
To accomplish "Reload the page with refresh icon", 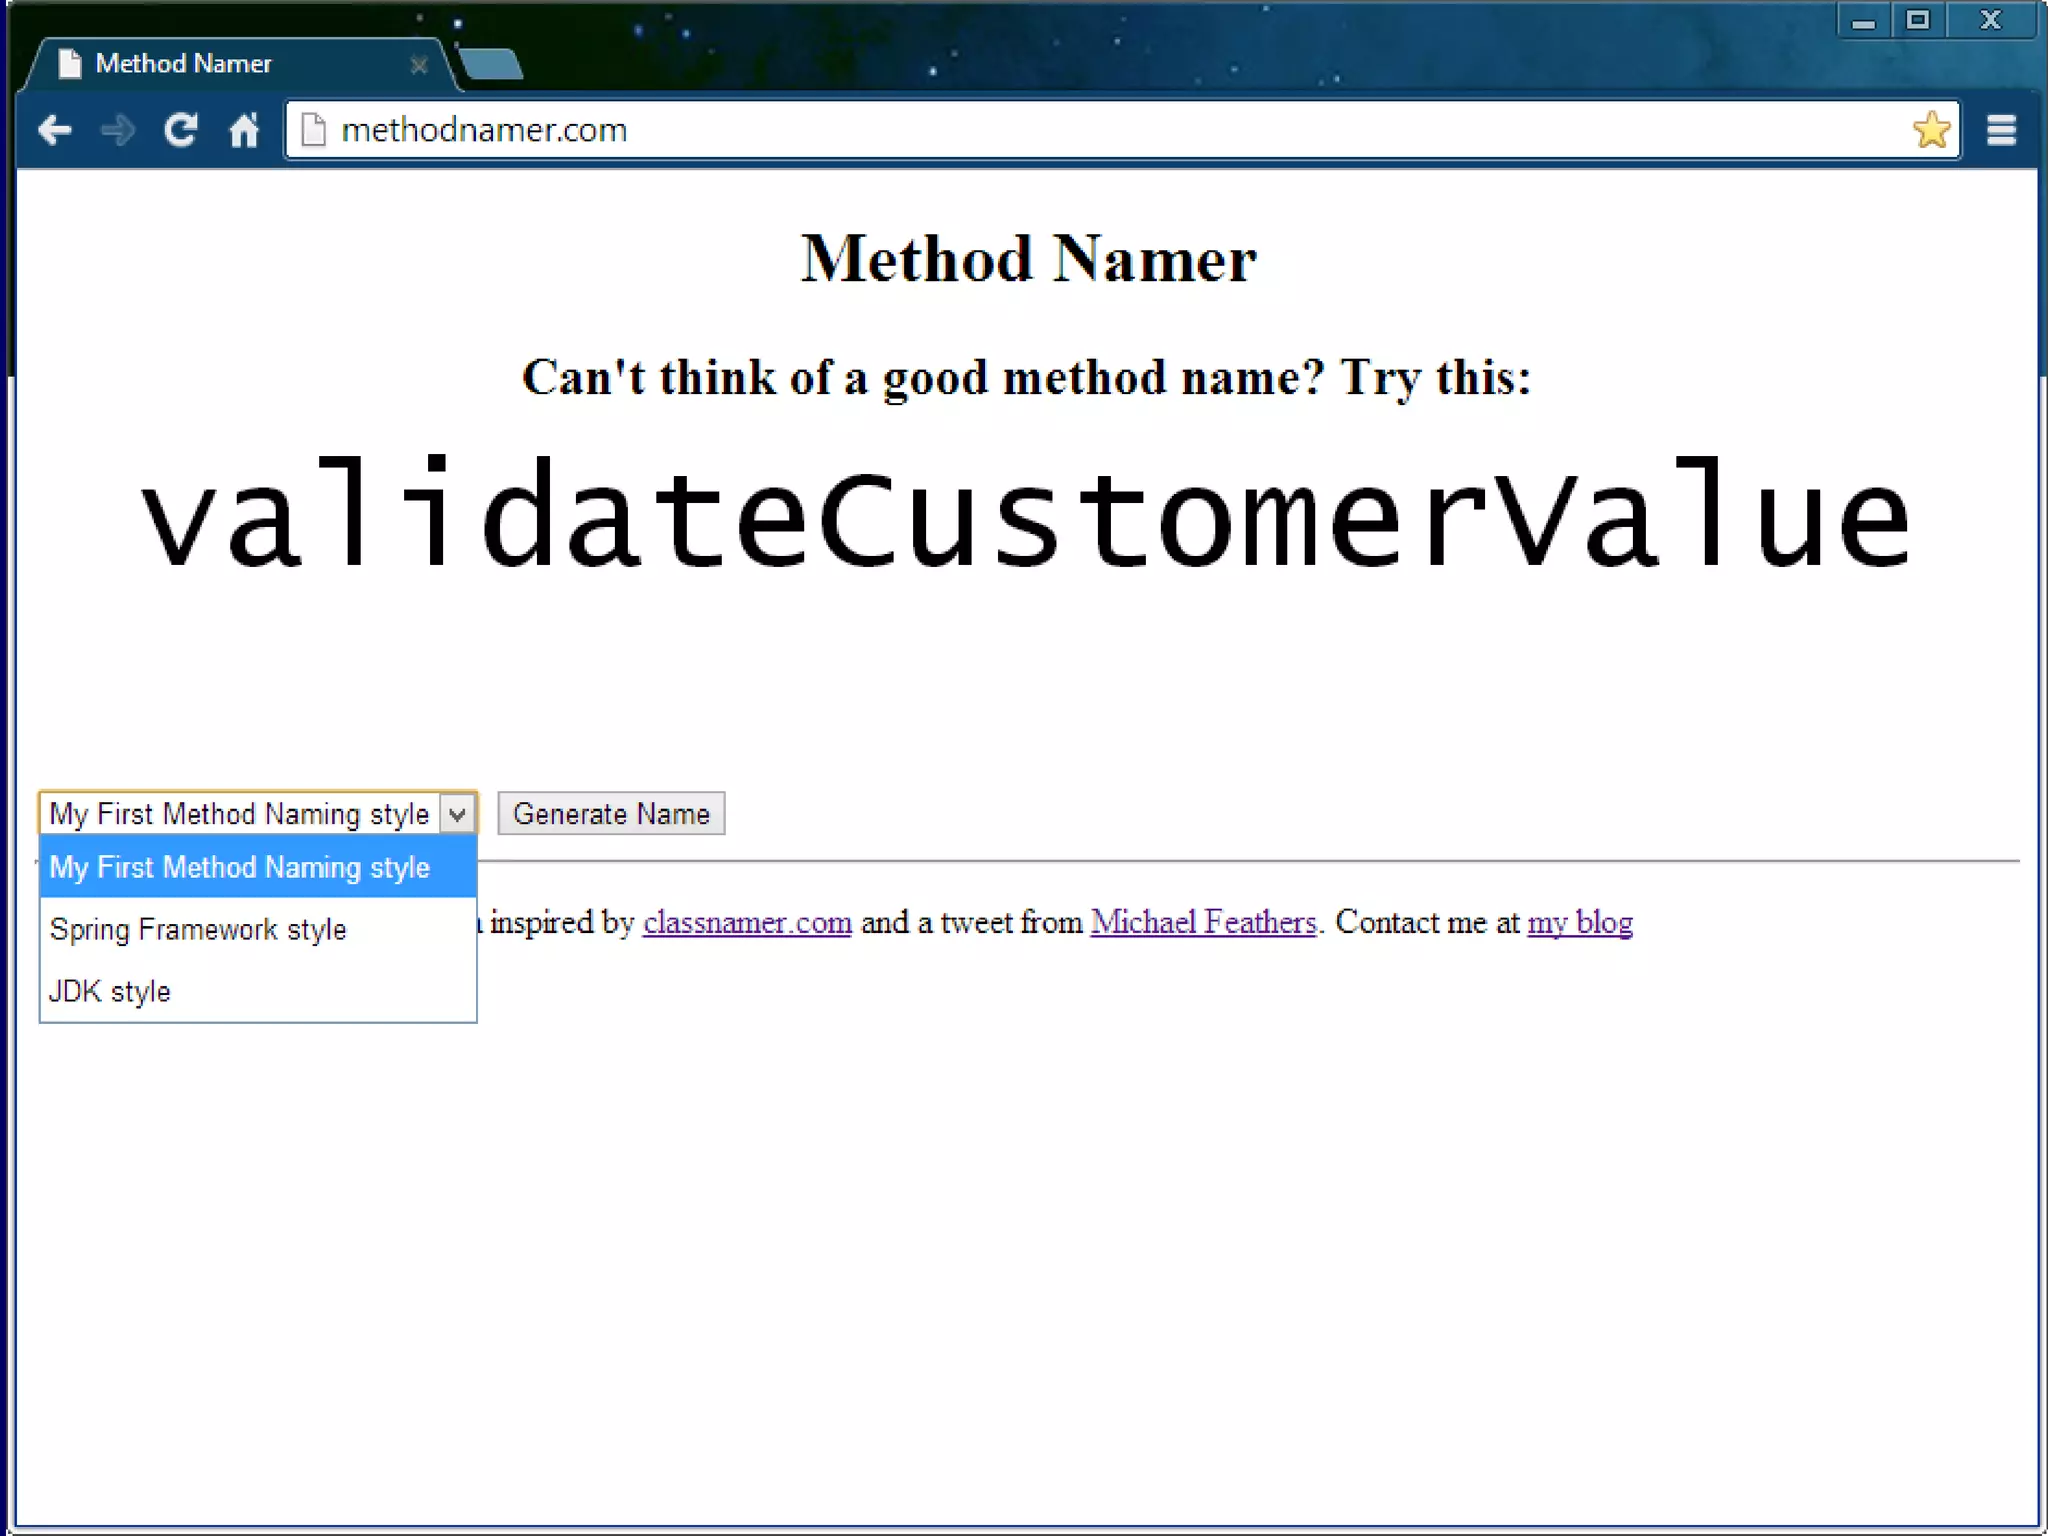I will click(x=181, y=130).
